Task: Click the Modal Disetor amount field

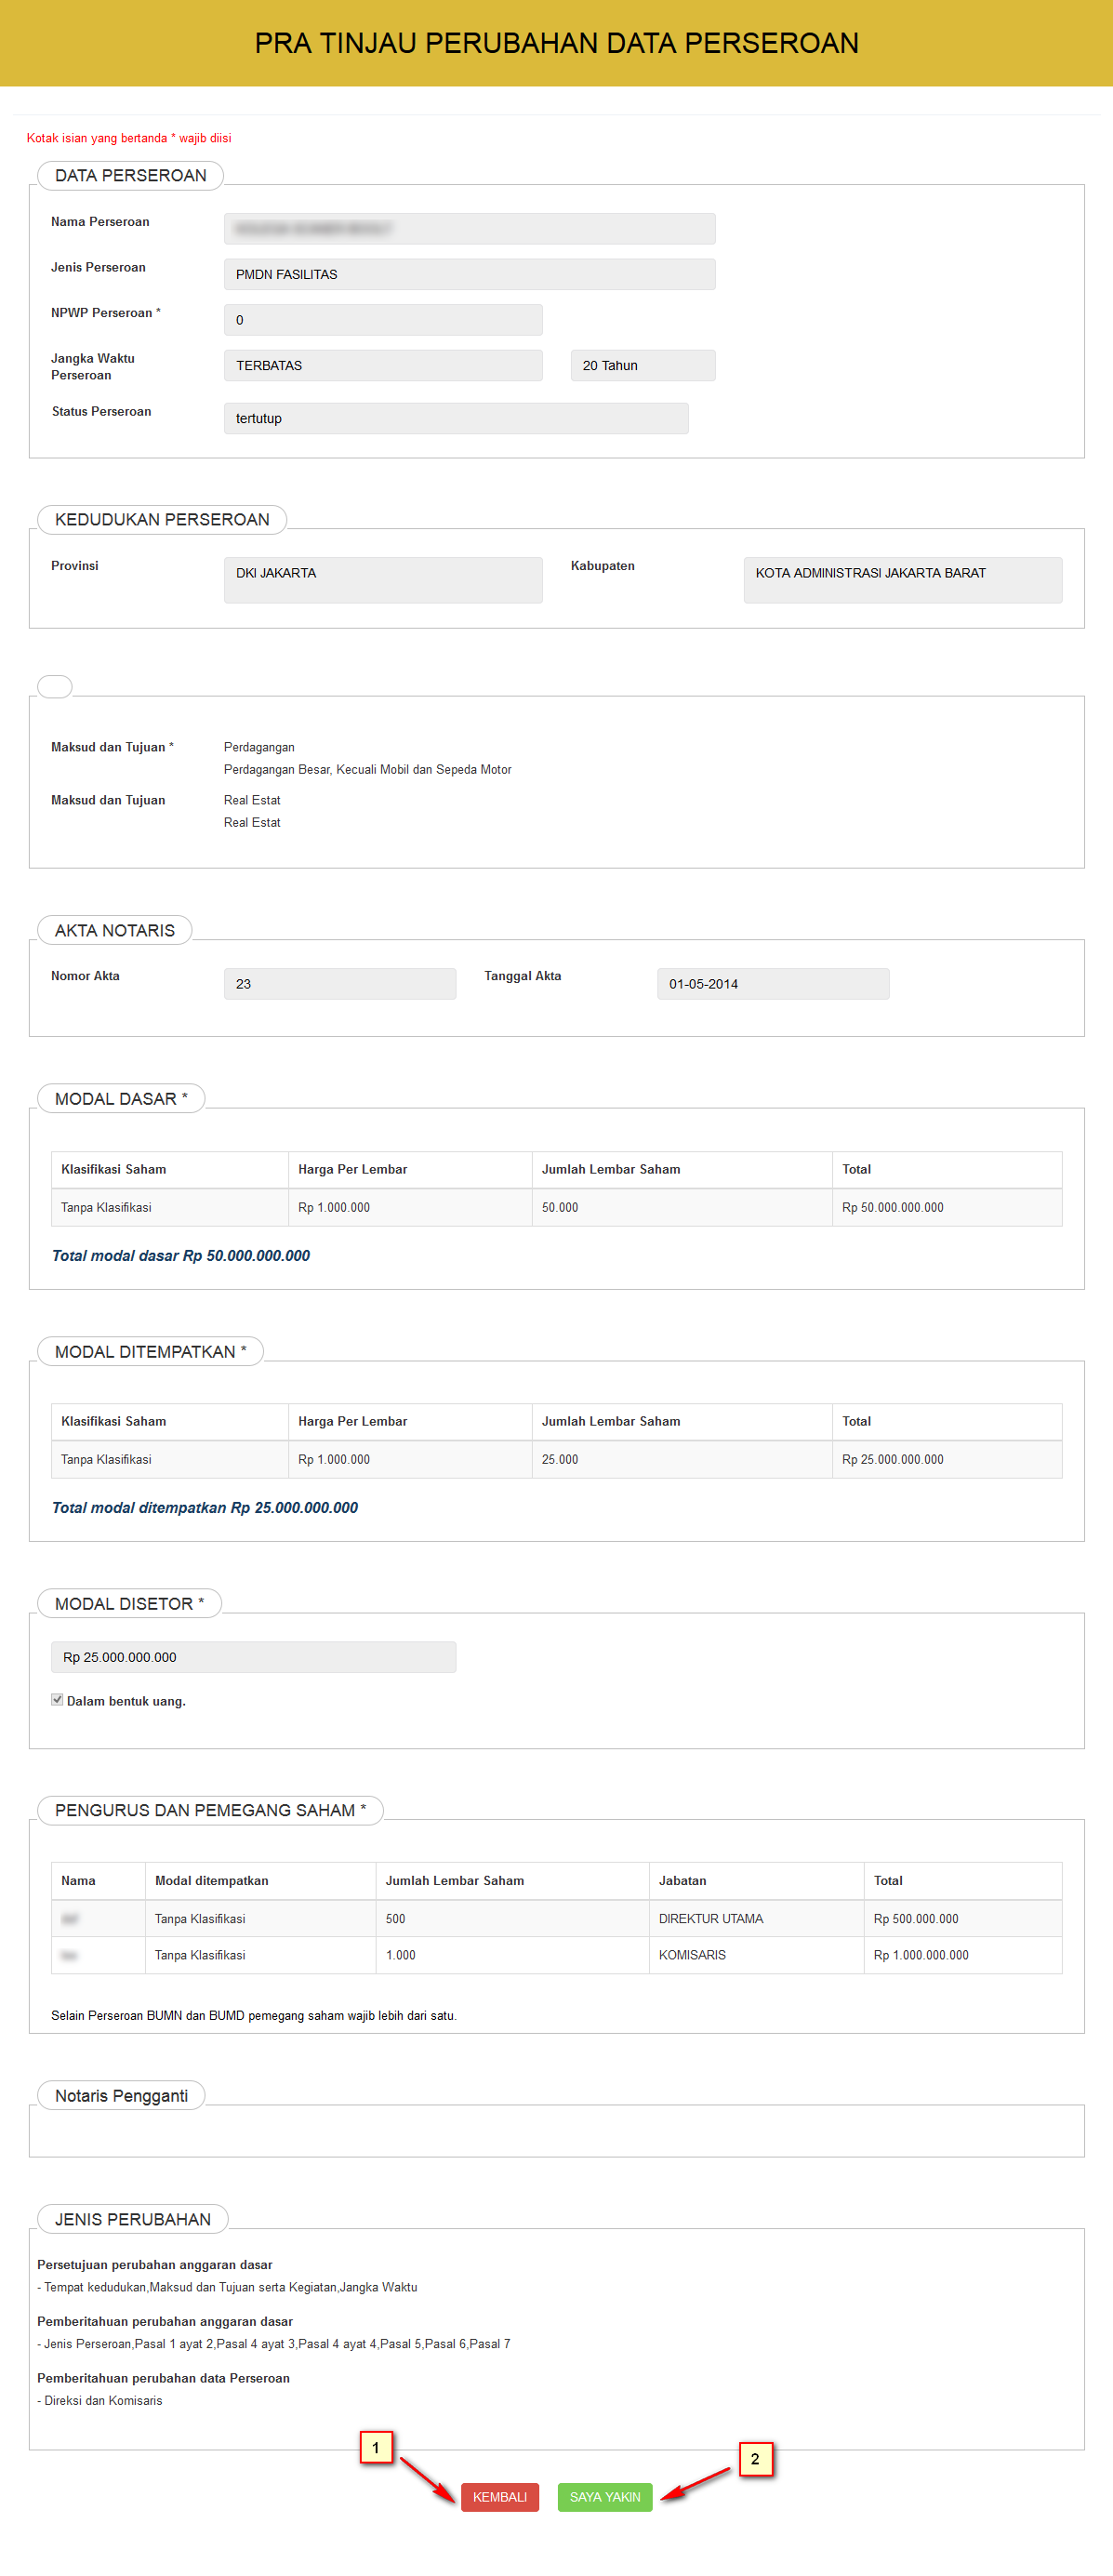Action: coord(253,1656)
